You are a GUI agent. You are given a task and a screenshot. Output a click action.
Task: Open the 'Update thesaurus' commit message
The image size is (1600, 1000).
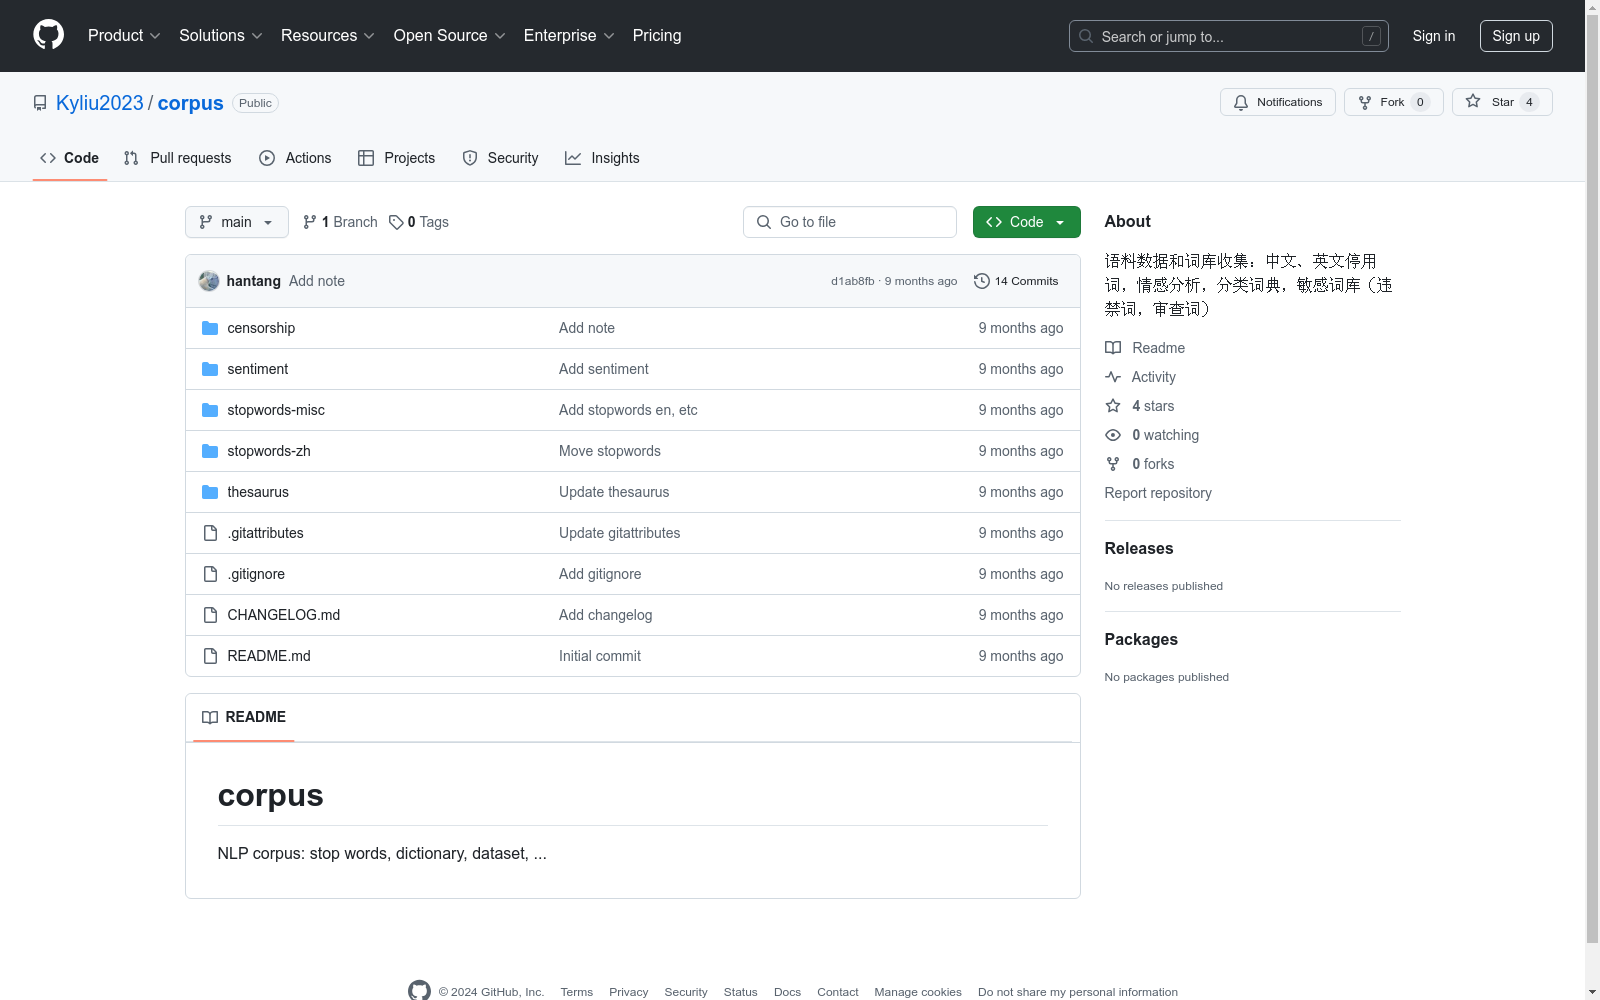click(614, 492)
